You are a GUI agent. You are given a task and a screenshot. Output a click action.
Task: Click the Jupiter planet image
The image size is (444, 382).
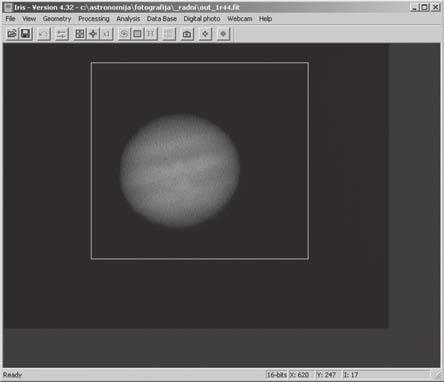click(180, 170)
